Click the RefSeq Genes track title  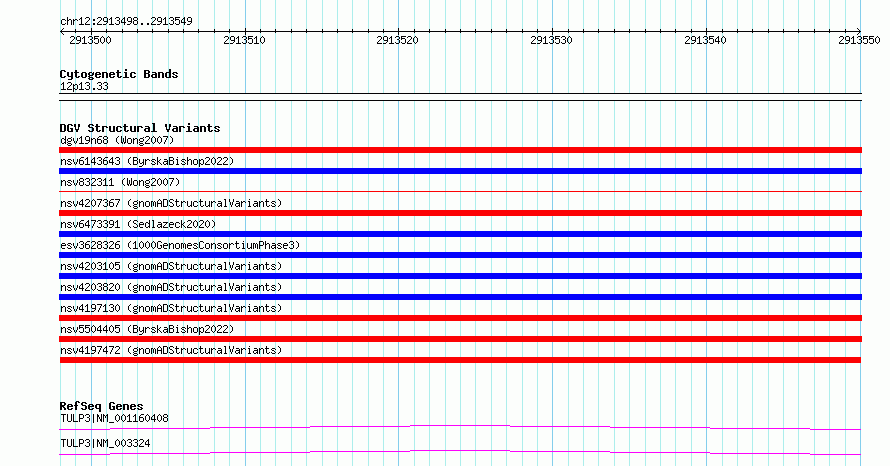point(101,406)
